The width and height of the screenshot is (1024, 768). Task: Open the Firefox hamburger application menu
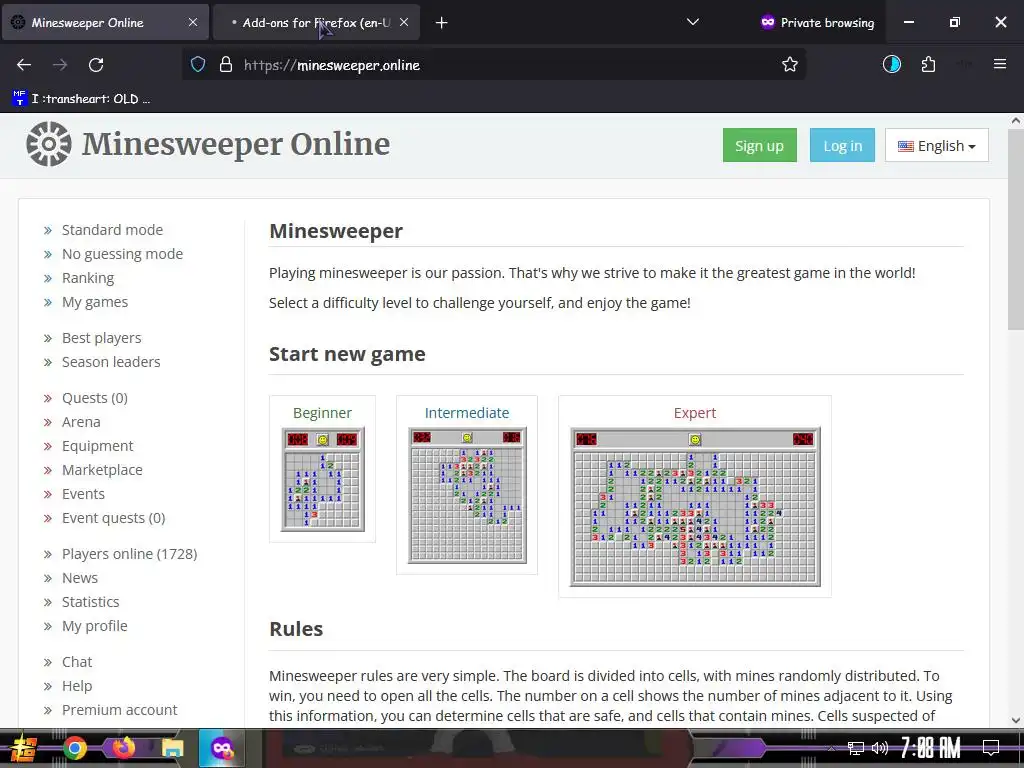tap(999, 64)
